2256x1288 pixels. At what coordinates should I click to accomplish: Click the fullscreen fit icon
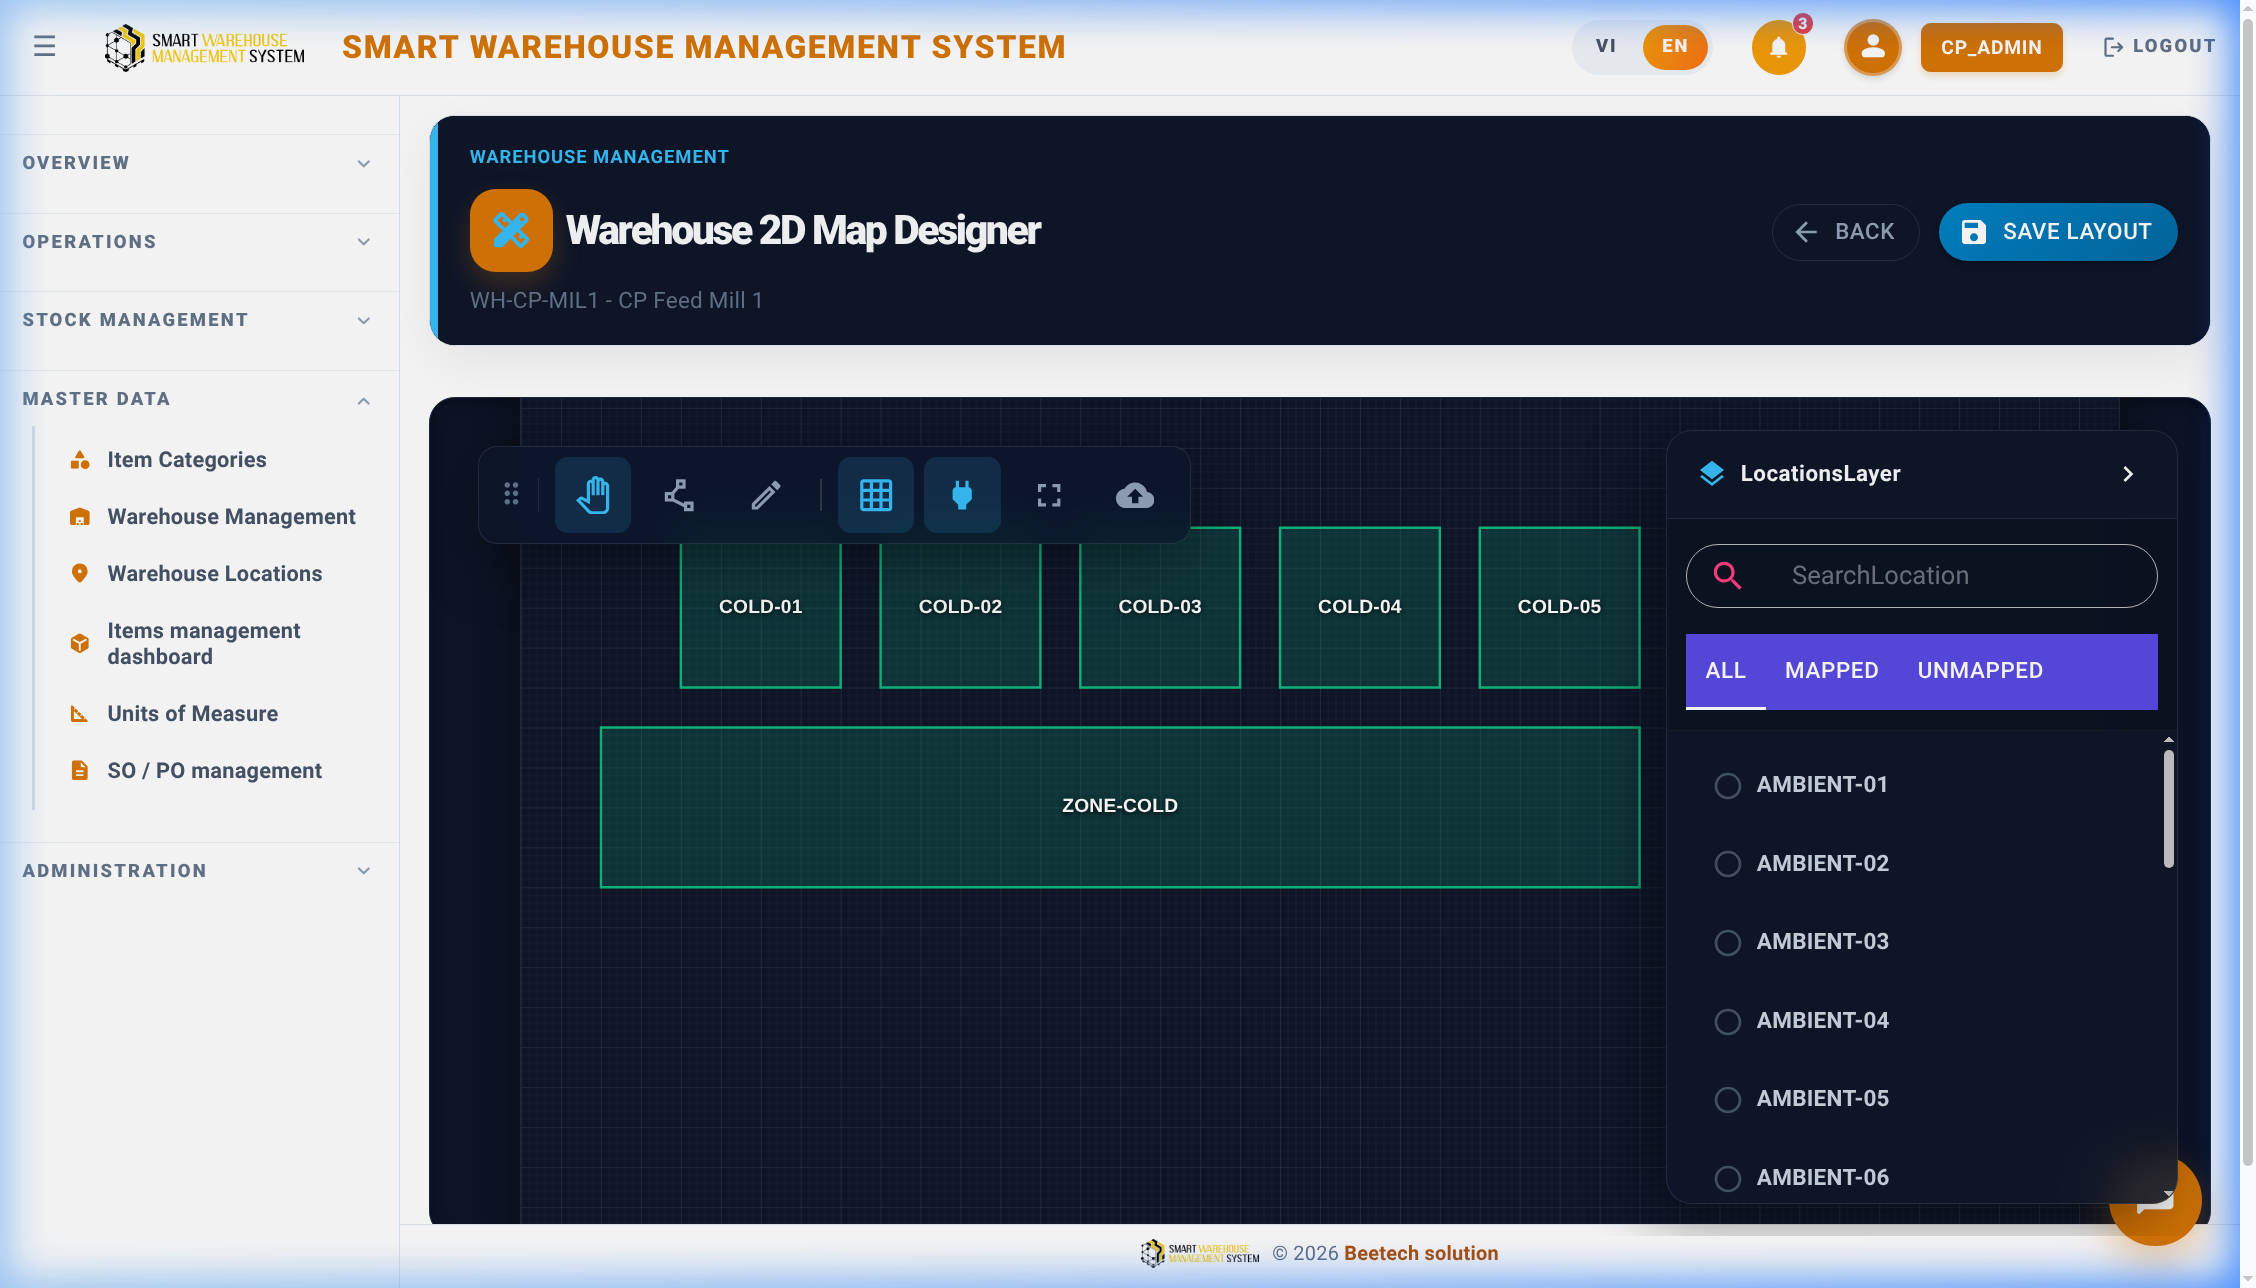(x=1049, y=495)
